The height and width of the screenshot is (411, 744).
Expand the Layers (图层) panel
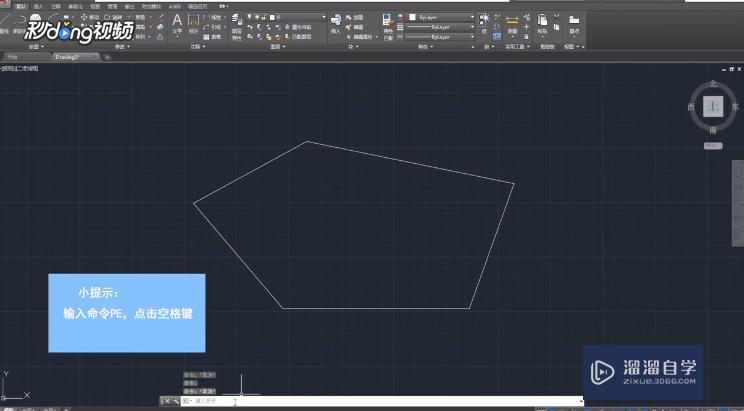point(278,47)
